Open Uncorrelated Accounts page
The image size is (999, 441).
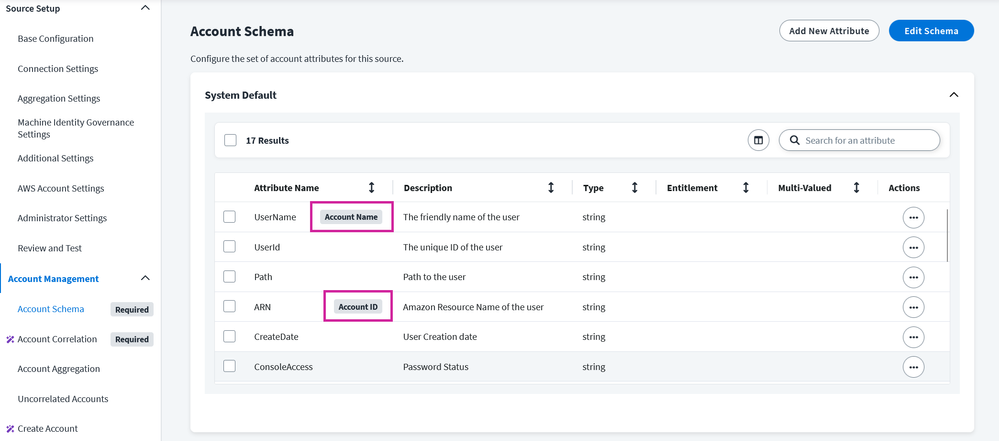[x=63, y=399]
